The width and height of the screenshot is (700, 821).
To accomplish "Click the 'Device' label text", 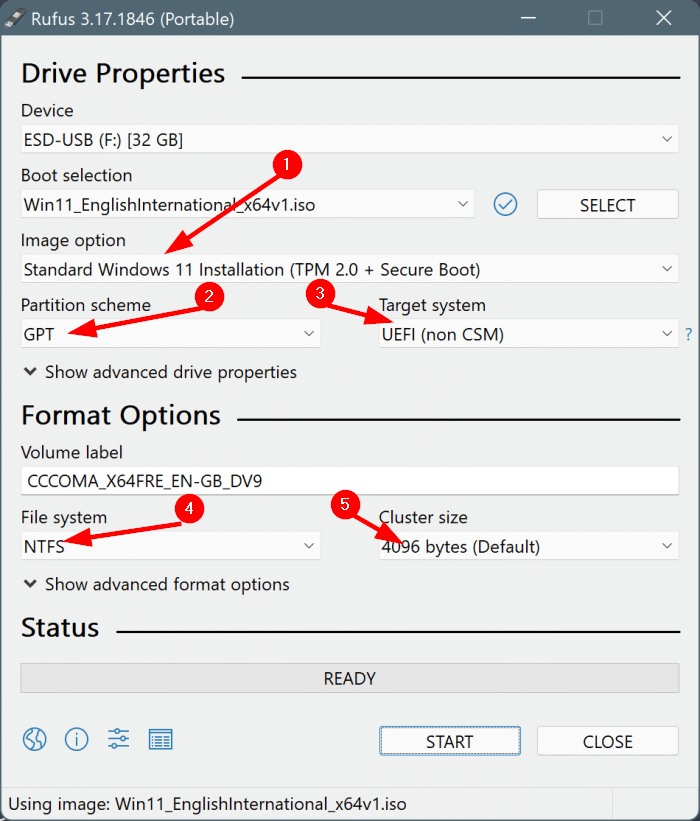I will 47,110.
